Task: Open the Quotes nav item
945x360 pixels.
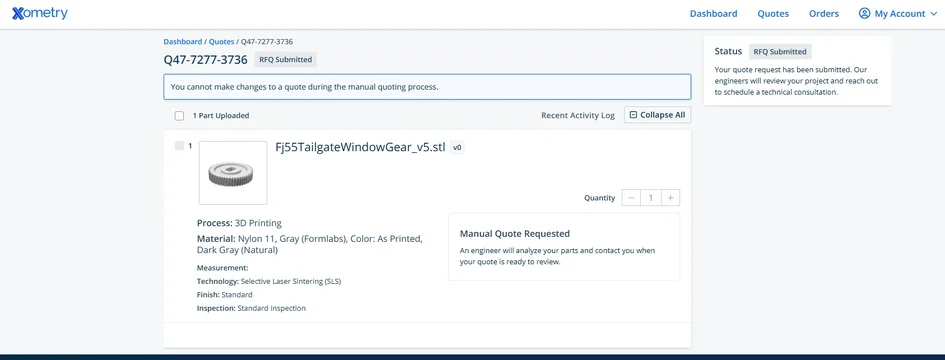Action: coord(773,14)
